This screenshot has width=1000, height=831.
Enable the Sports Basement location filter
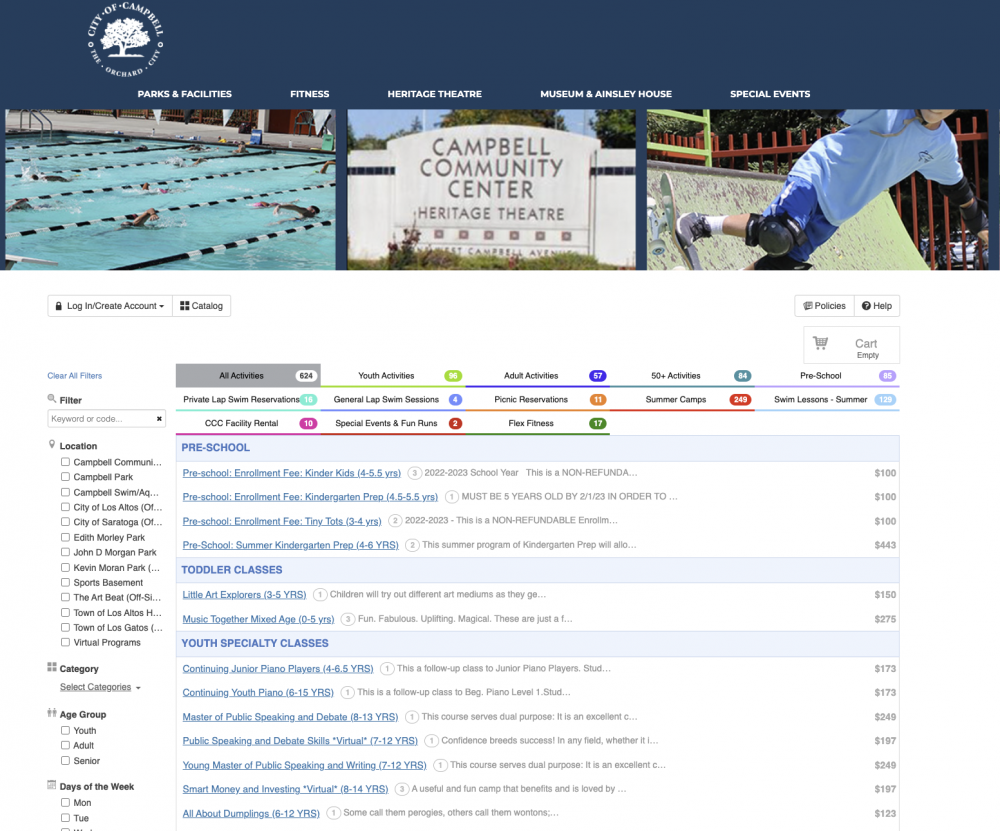[65, 582]
